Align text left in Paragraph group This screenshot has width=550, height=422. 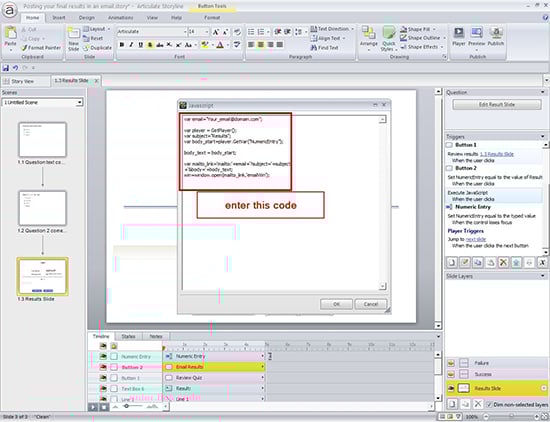(251, 45)
